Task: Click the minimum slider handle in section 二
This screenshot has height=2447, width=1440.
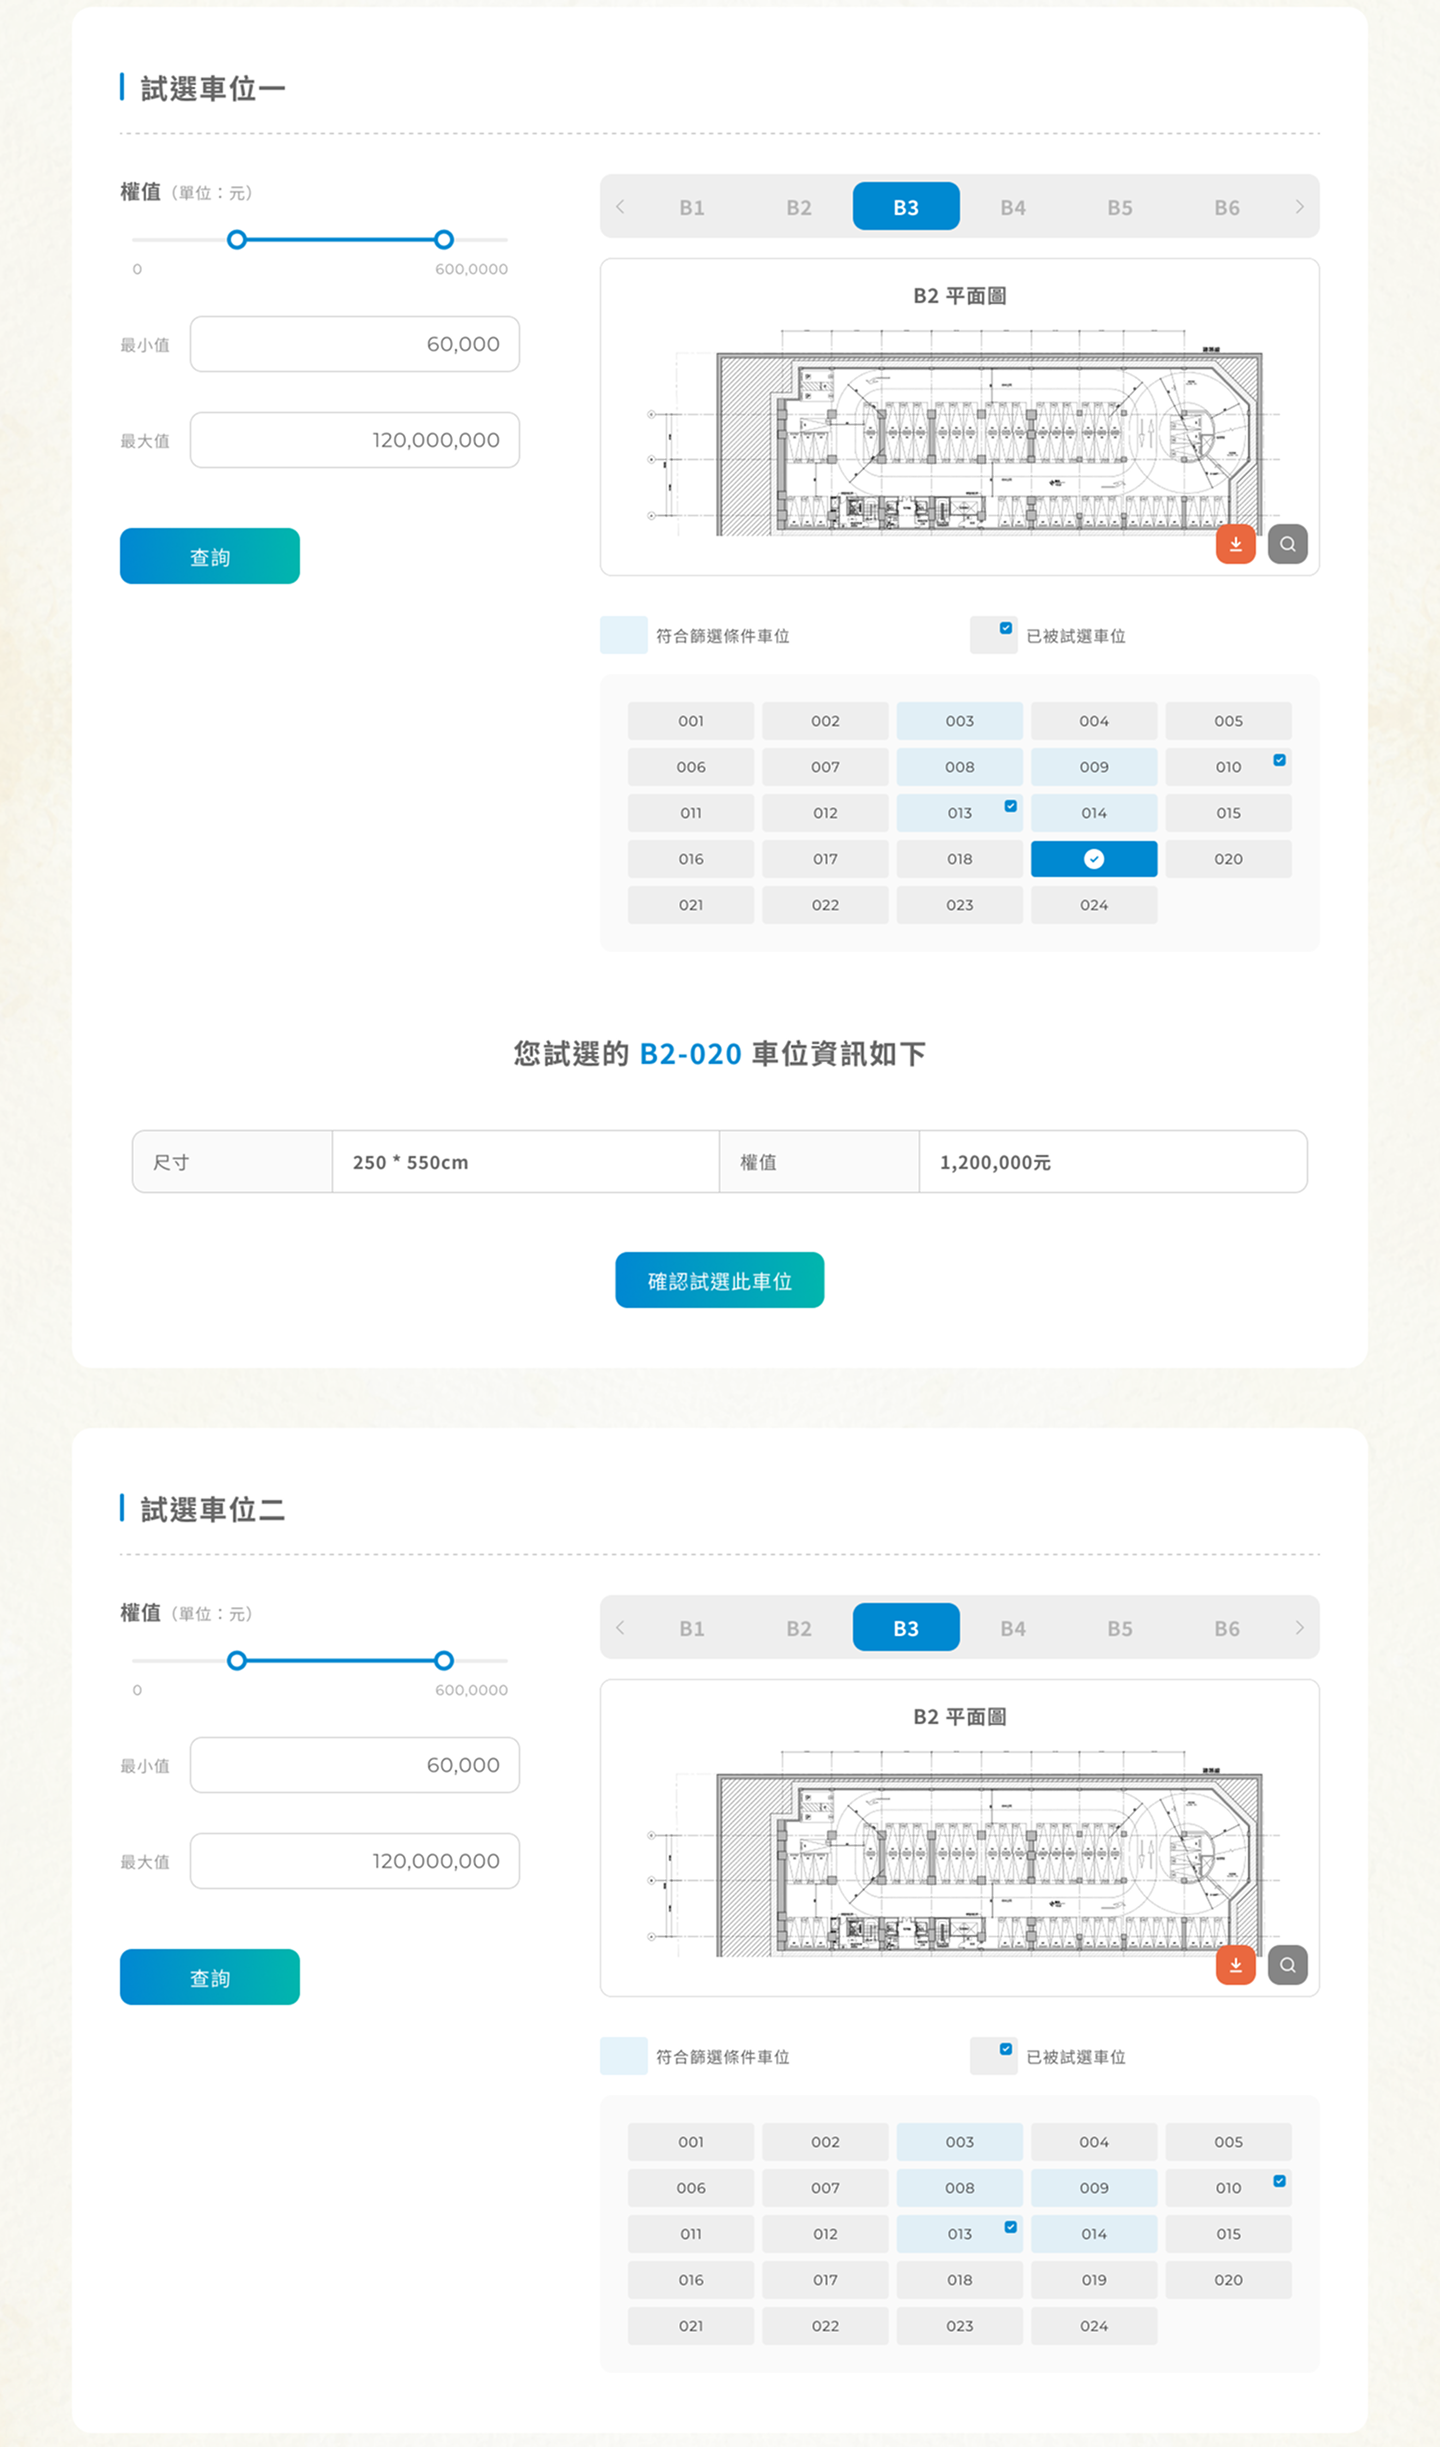Action: point(237,1661)
